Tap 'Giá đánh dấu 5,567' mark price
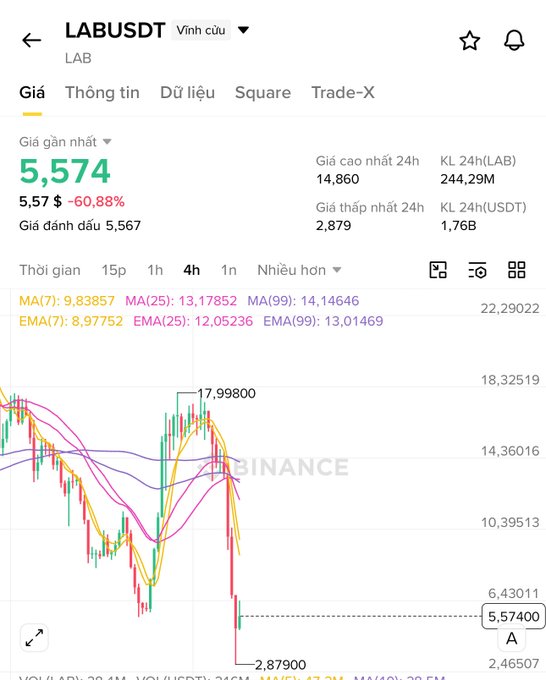 click(x=80, y=226)
